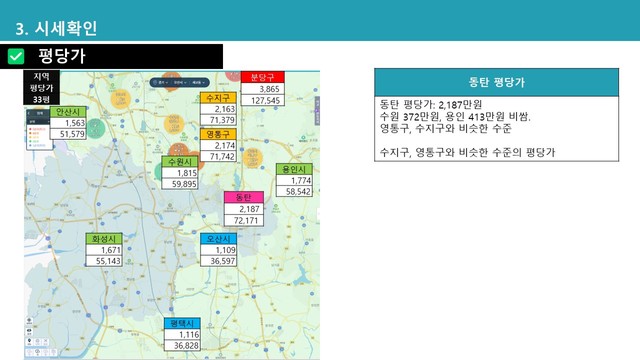Click the green checkmark icon beside 평당가
This screenshot has width=640, height=360.
pyautogui.click(x=16, y=56)
